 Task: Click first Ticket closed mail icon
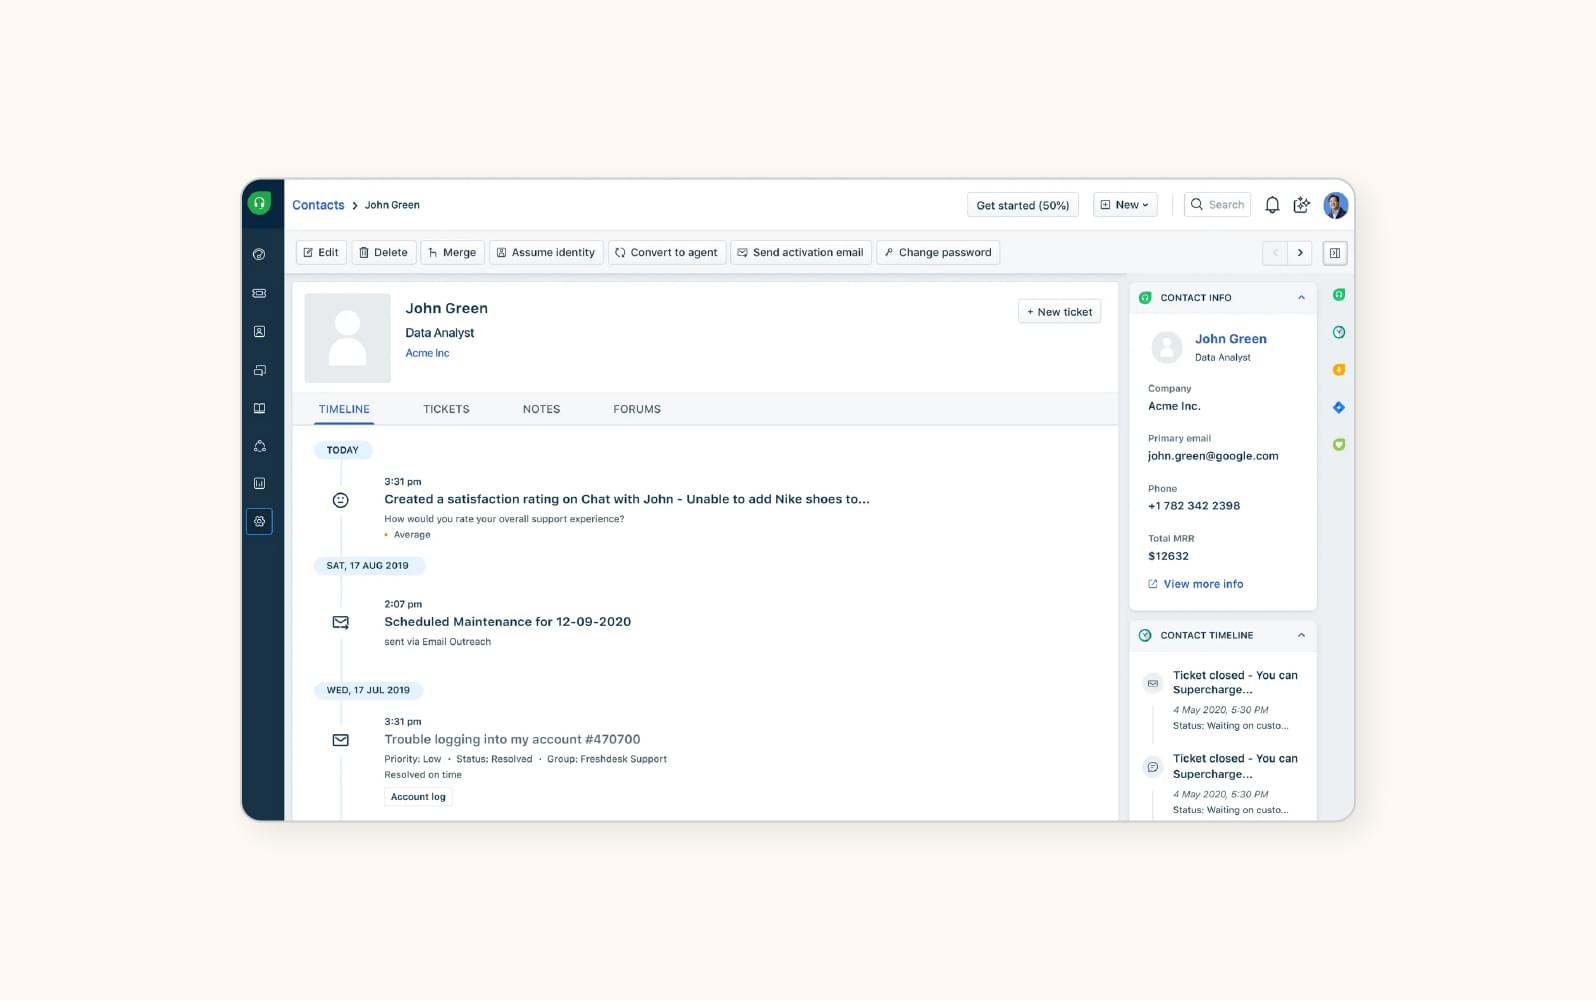coord(1153,684)
